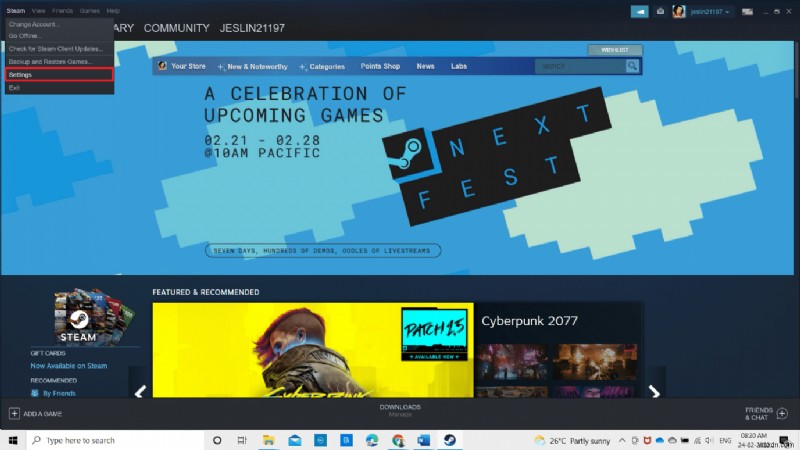Click the jeslin21197 avatar picture
This screenshot has width=800, height=450.
coord(679,11)
